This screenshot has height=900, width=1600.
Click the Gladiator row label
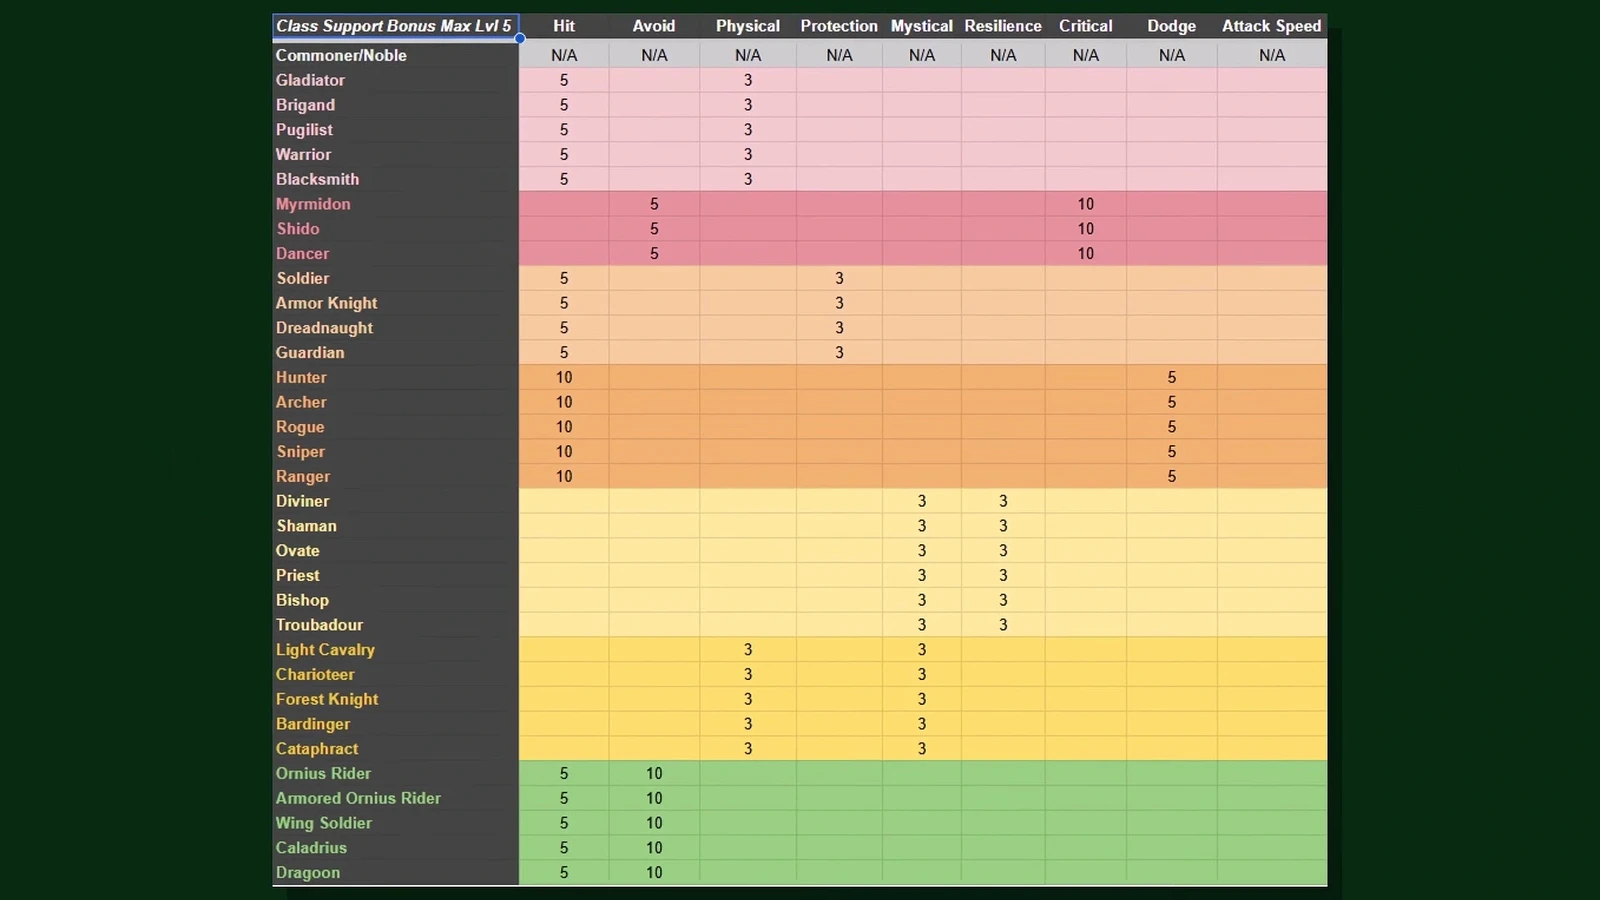[310, 80]
